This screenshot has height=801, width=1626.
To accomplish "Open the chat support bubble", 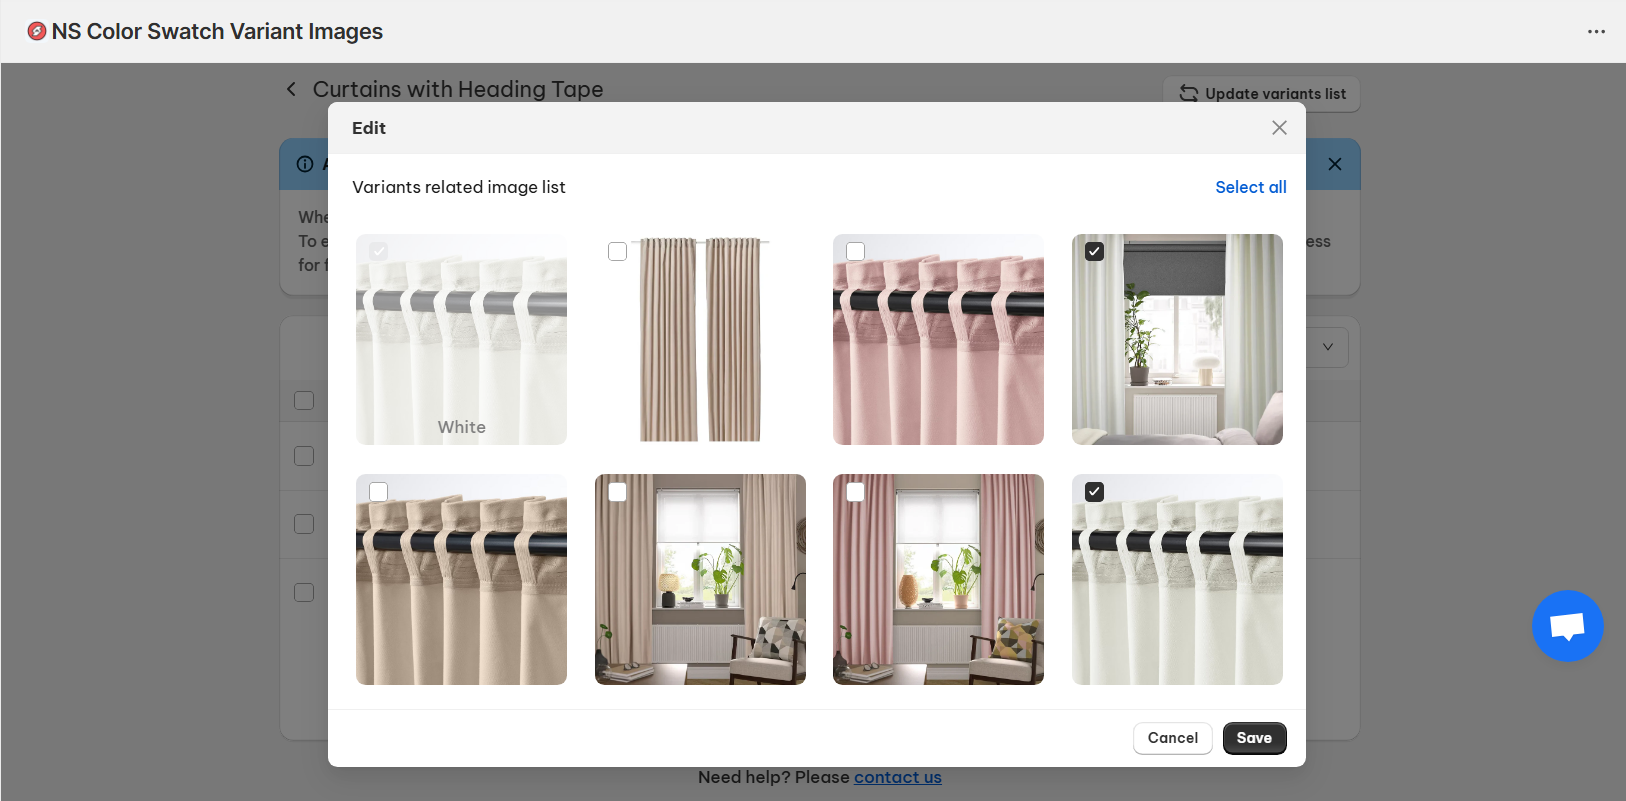I will 1567,626.
